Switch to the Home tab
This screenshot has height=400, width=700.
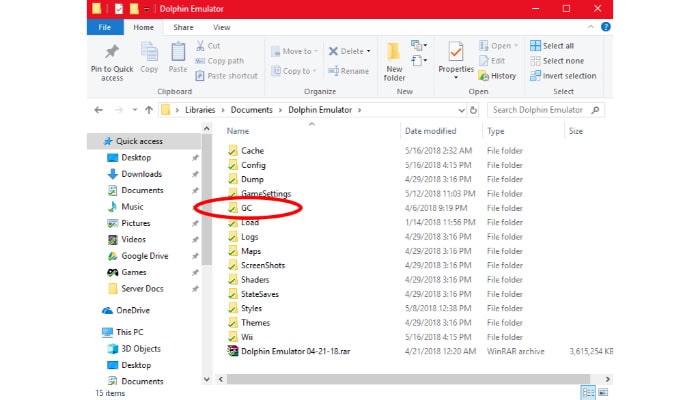tap(143, 27)
